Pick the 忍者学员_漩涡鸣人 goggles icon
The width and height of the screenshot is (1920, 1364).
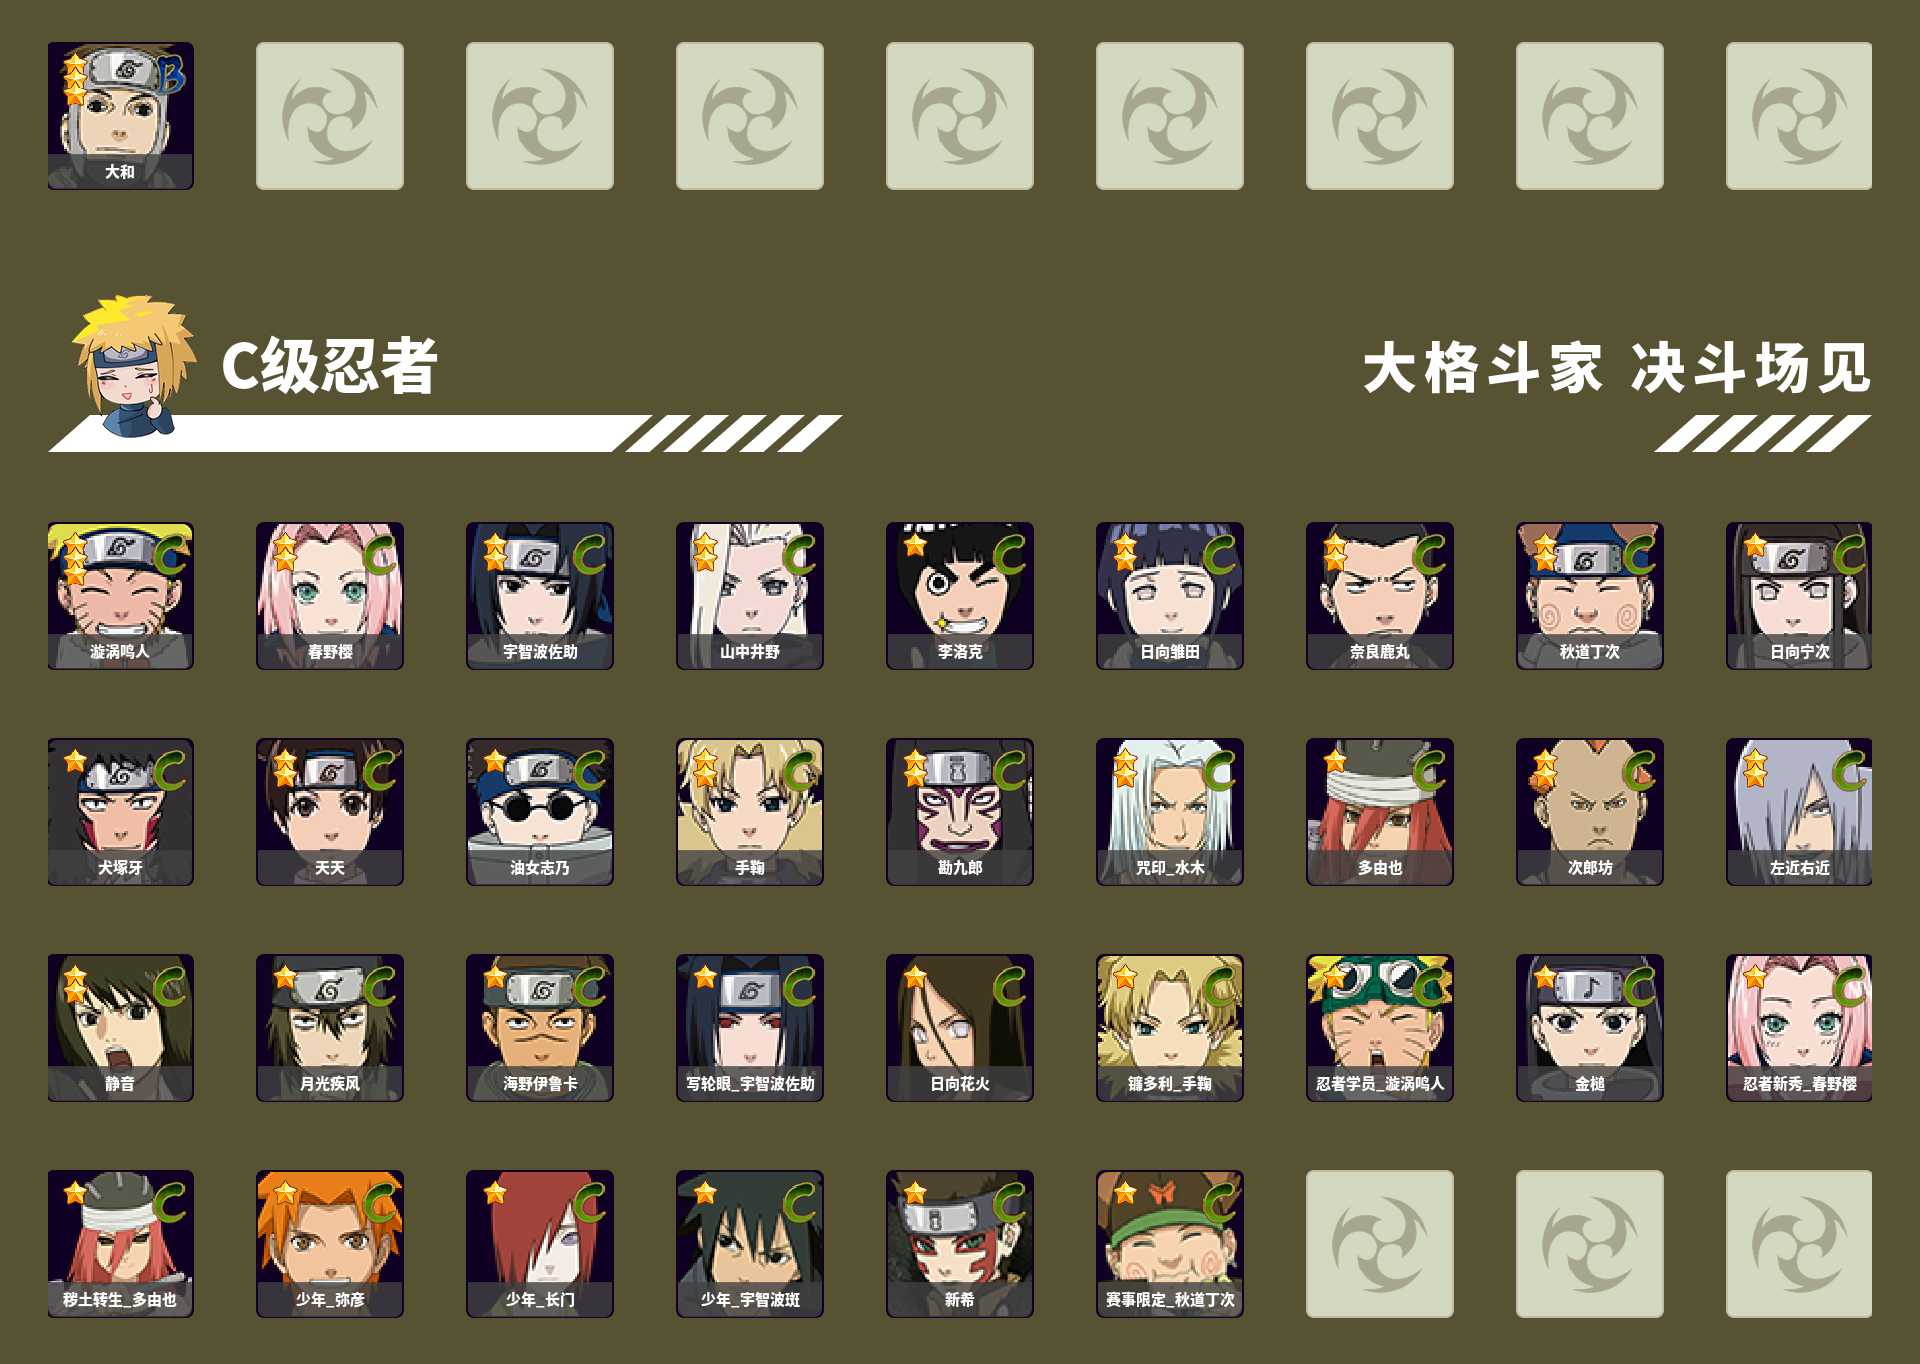(1380, 1028)
